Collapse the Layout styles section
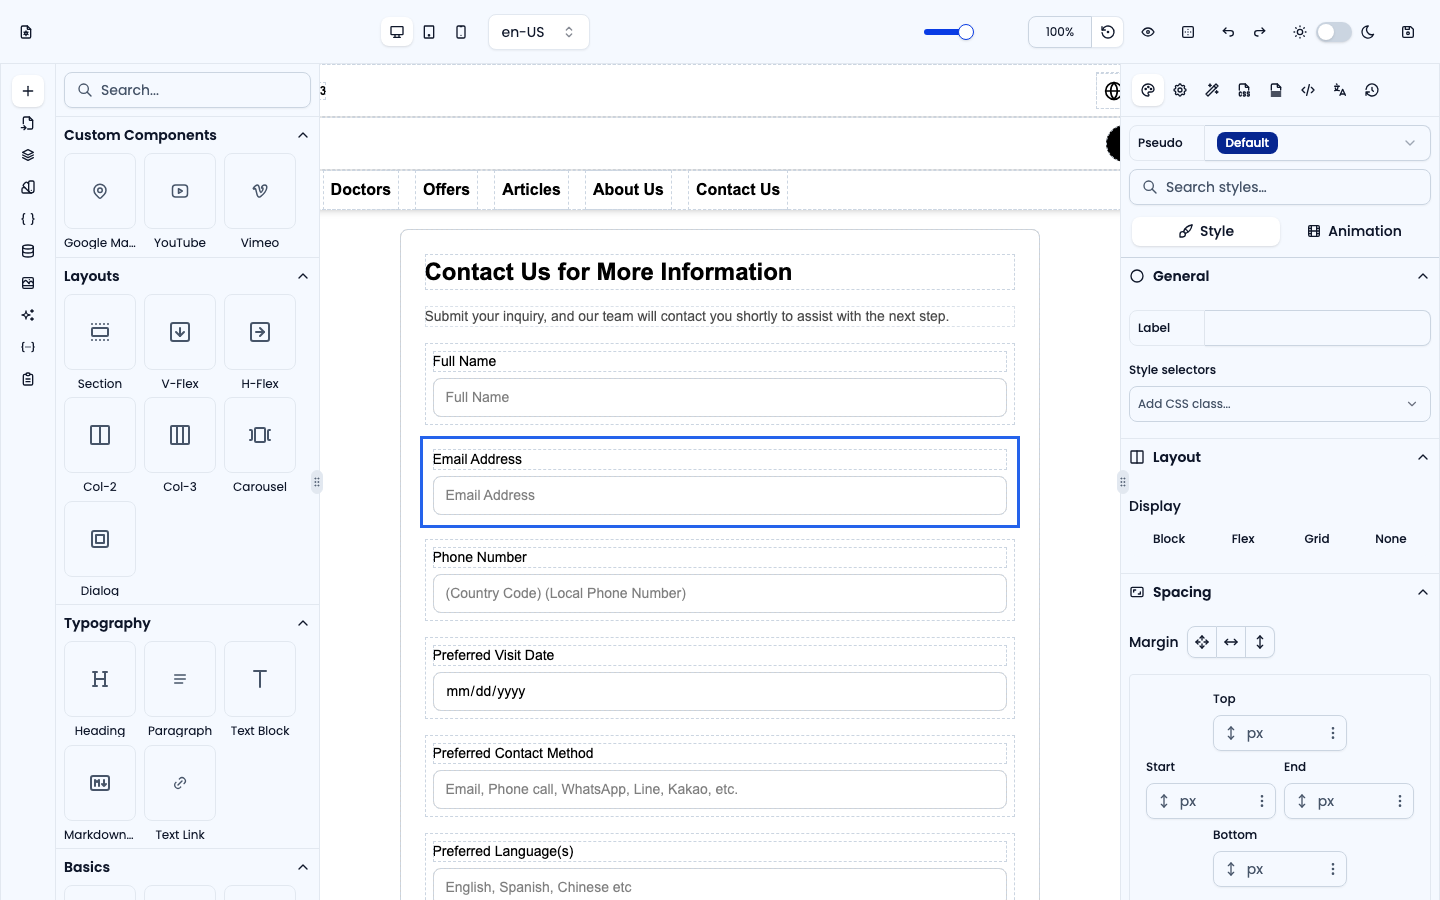Screen dimensions: 1440x900 (1423, 457)
